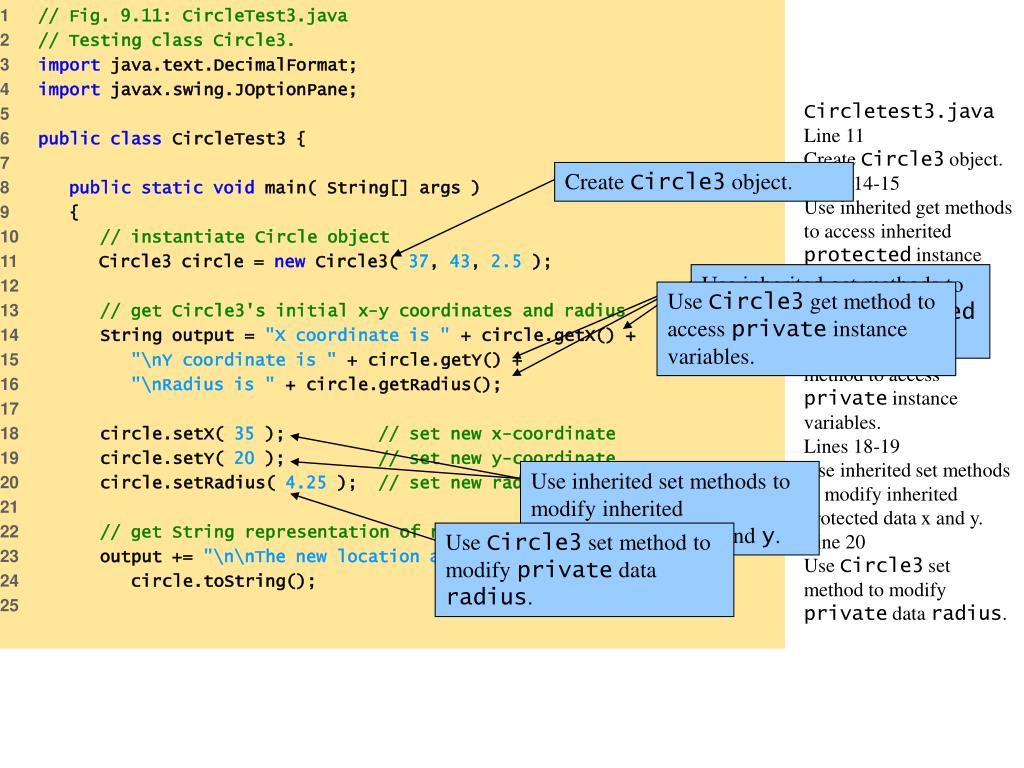This screenshot has width=1024, height=768.
Task: Click line number 20 in the gutter
Action: 9,483
